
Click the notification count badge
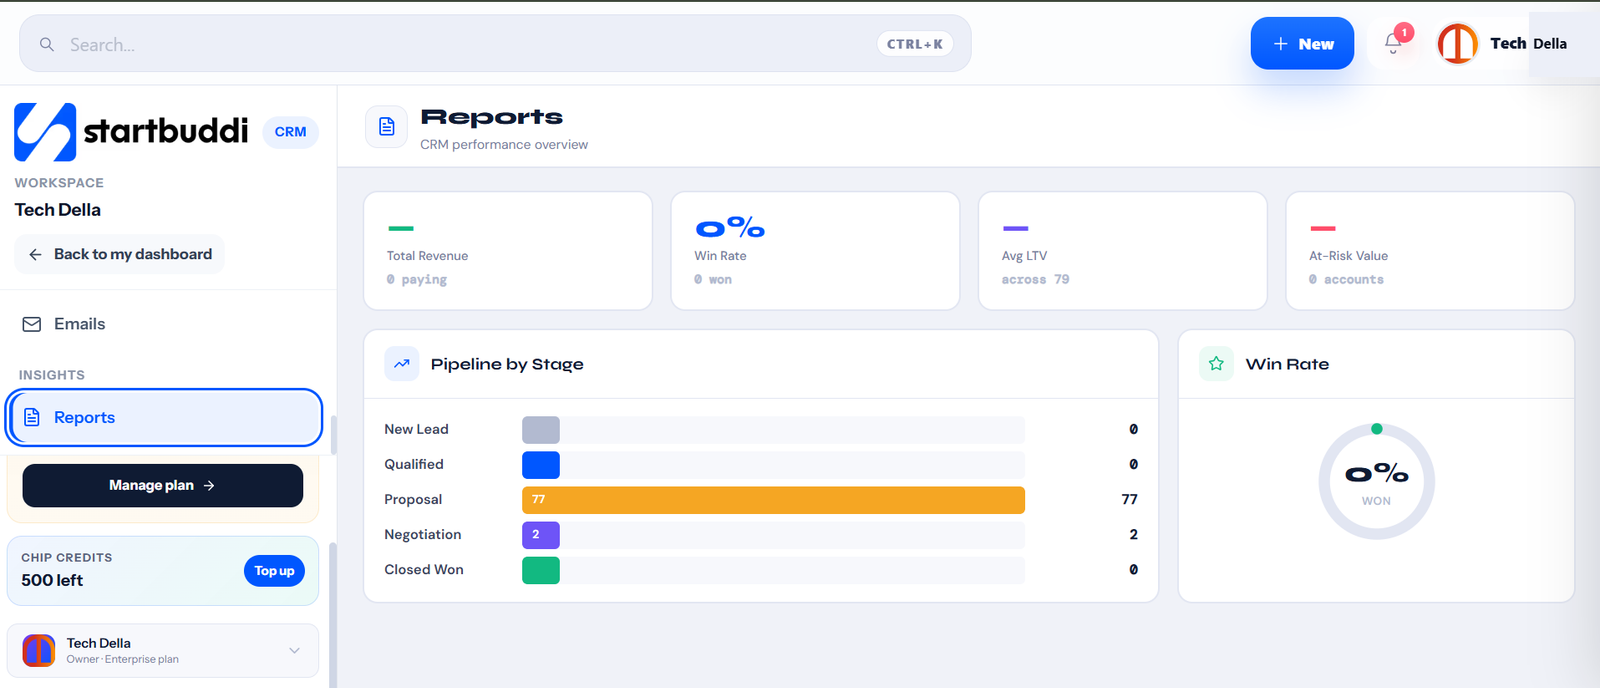tap(1404, 33)
